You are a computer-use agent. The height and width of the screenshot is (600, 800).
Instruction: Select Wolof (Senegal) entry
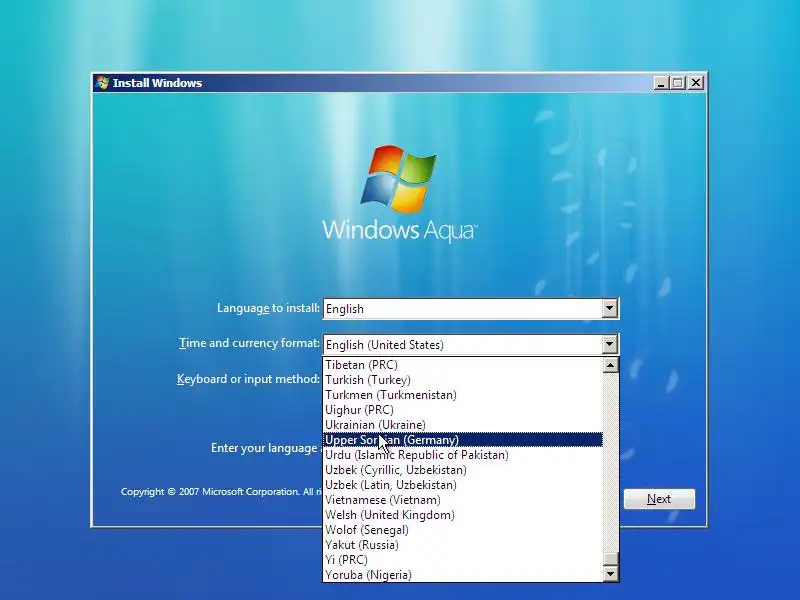(x=463, y=530)
